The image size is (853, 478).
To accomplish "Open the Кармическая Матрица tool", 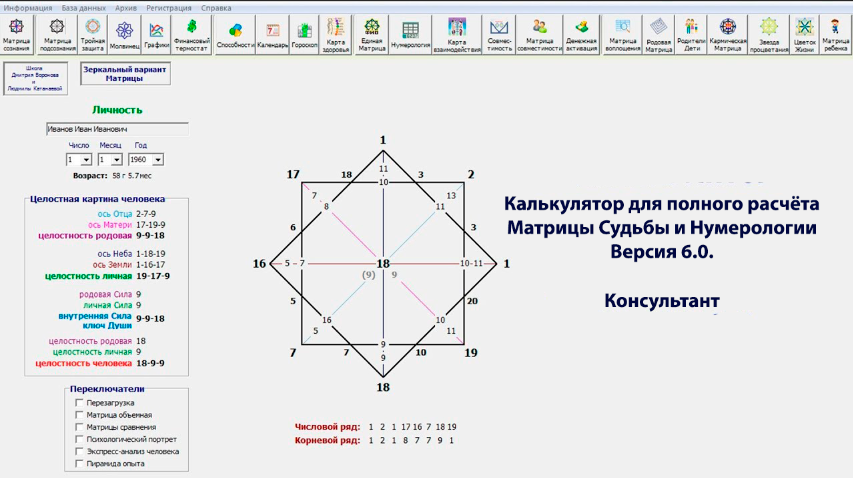I will tap(727, 35).
